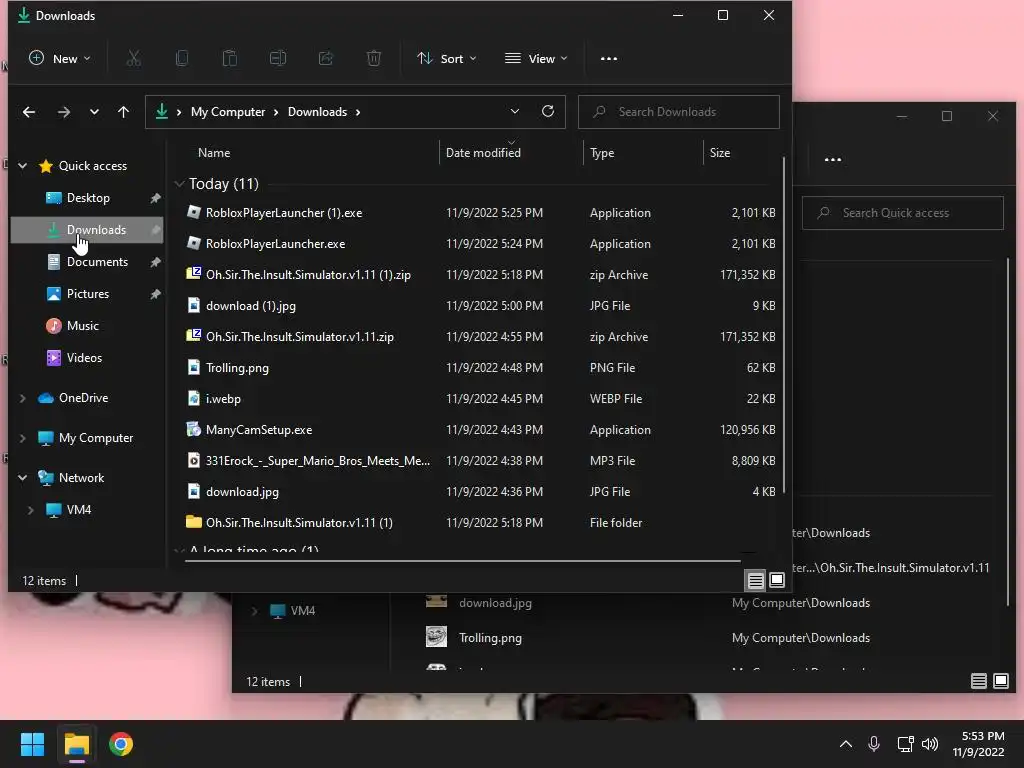Select RobloxPlayerLauncher.exe in the list
Image resolution: width=1024 pixels, height=768 pixels.
click(x=480, y=244)
